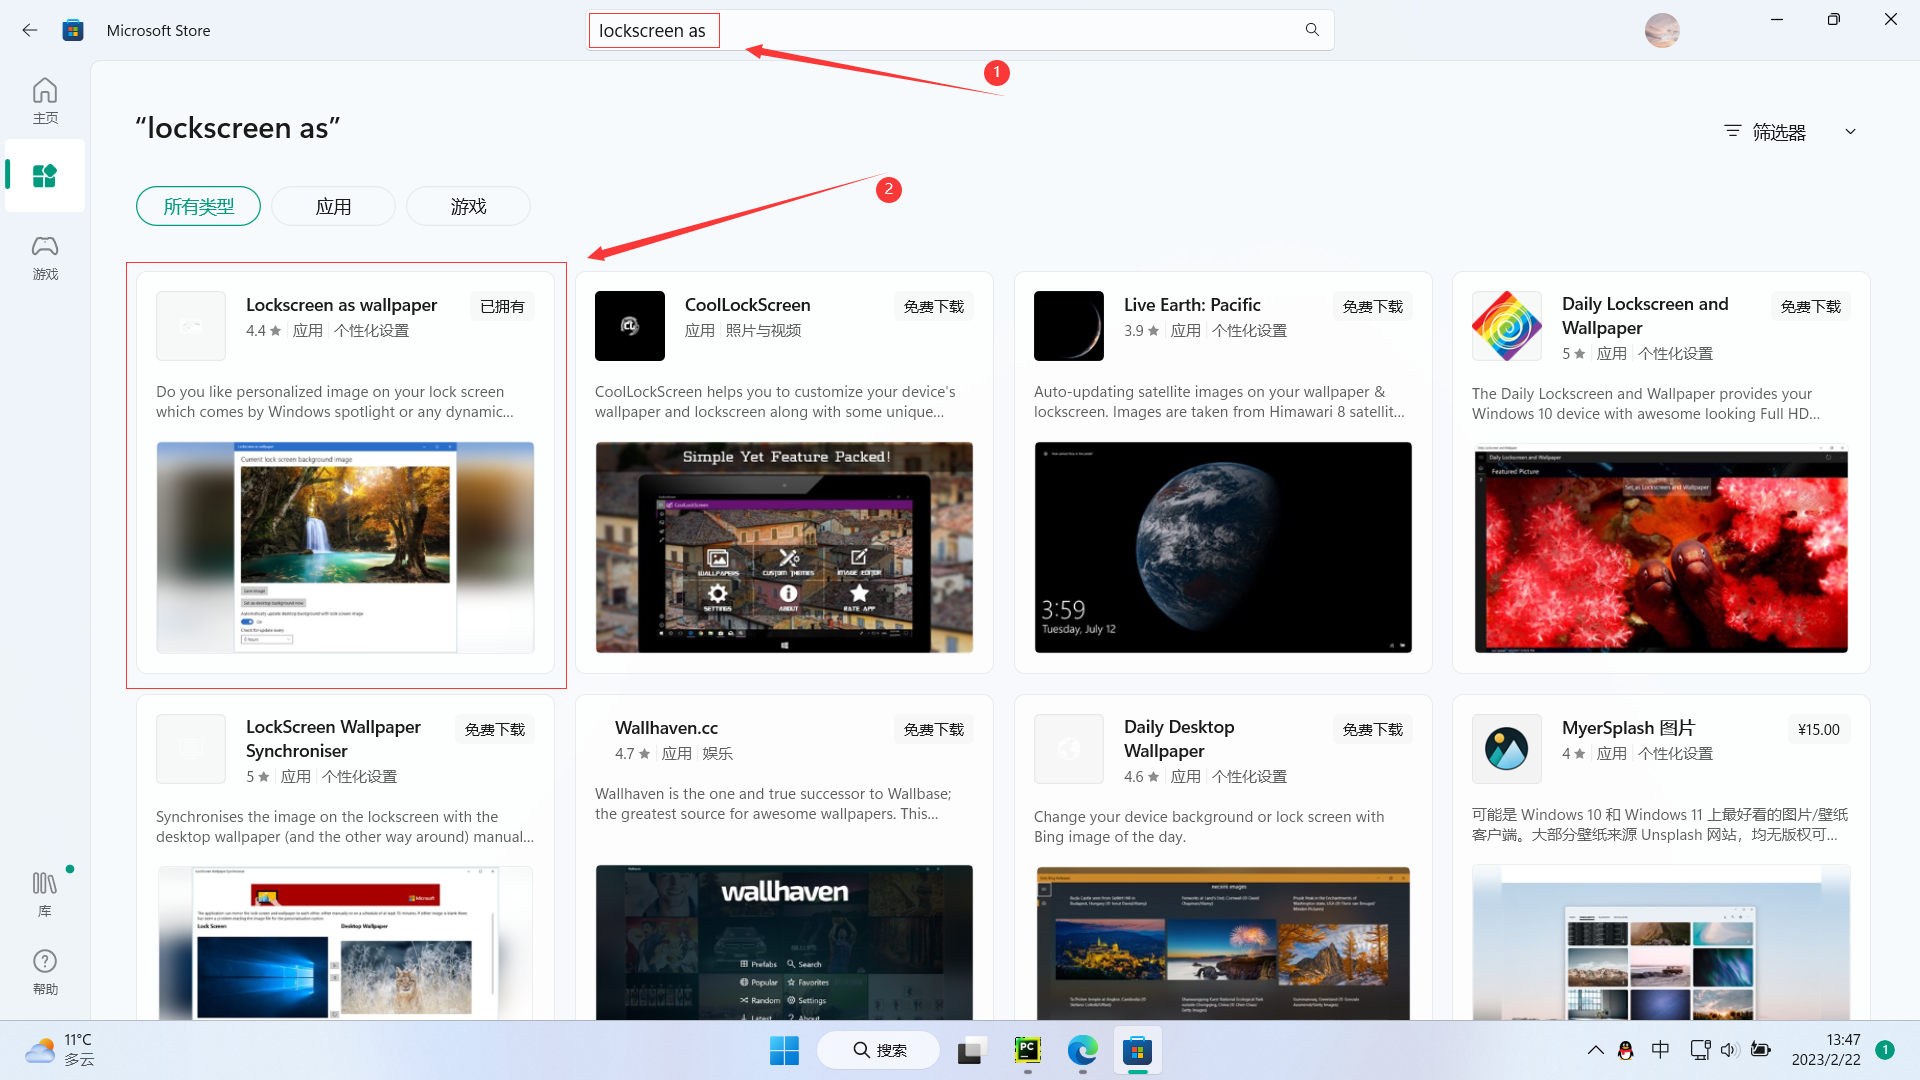This screenshot has height=1080, width=1920.
Task: Click the MyerSplash screenshot thumbnail
Action: [1661, 942]
